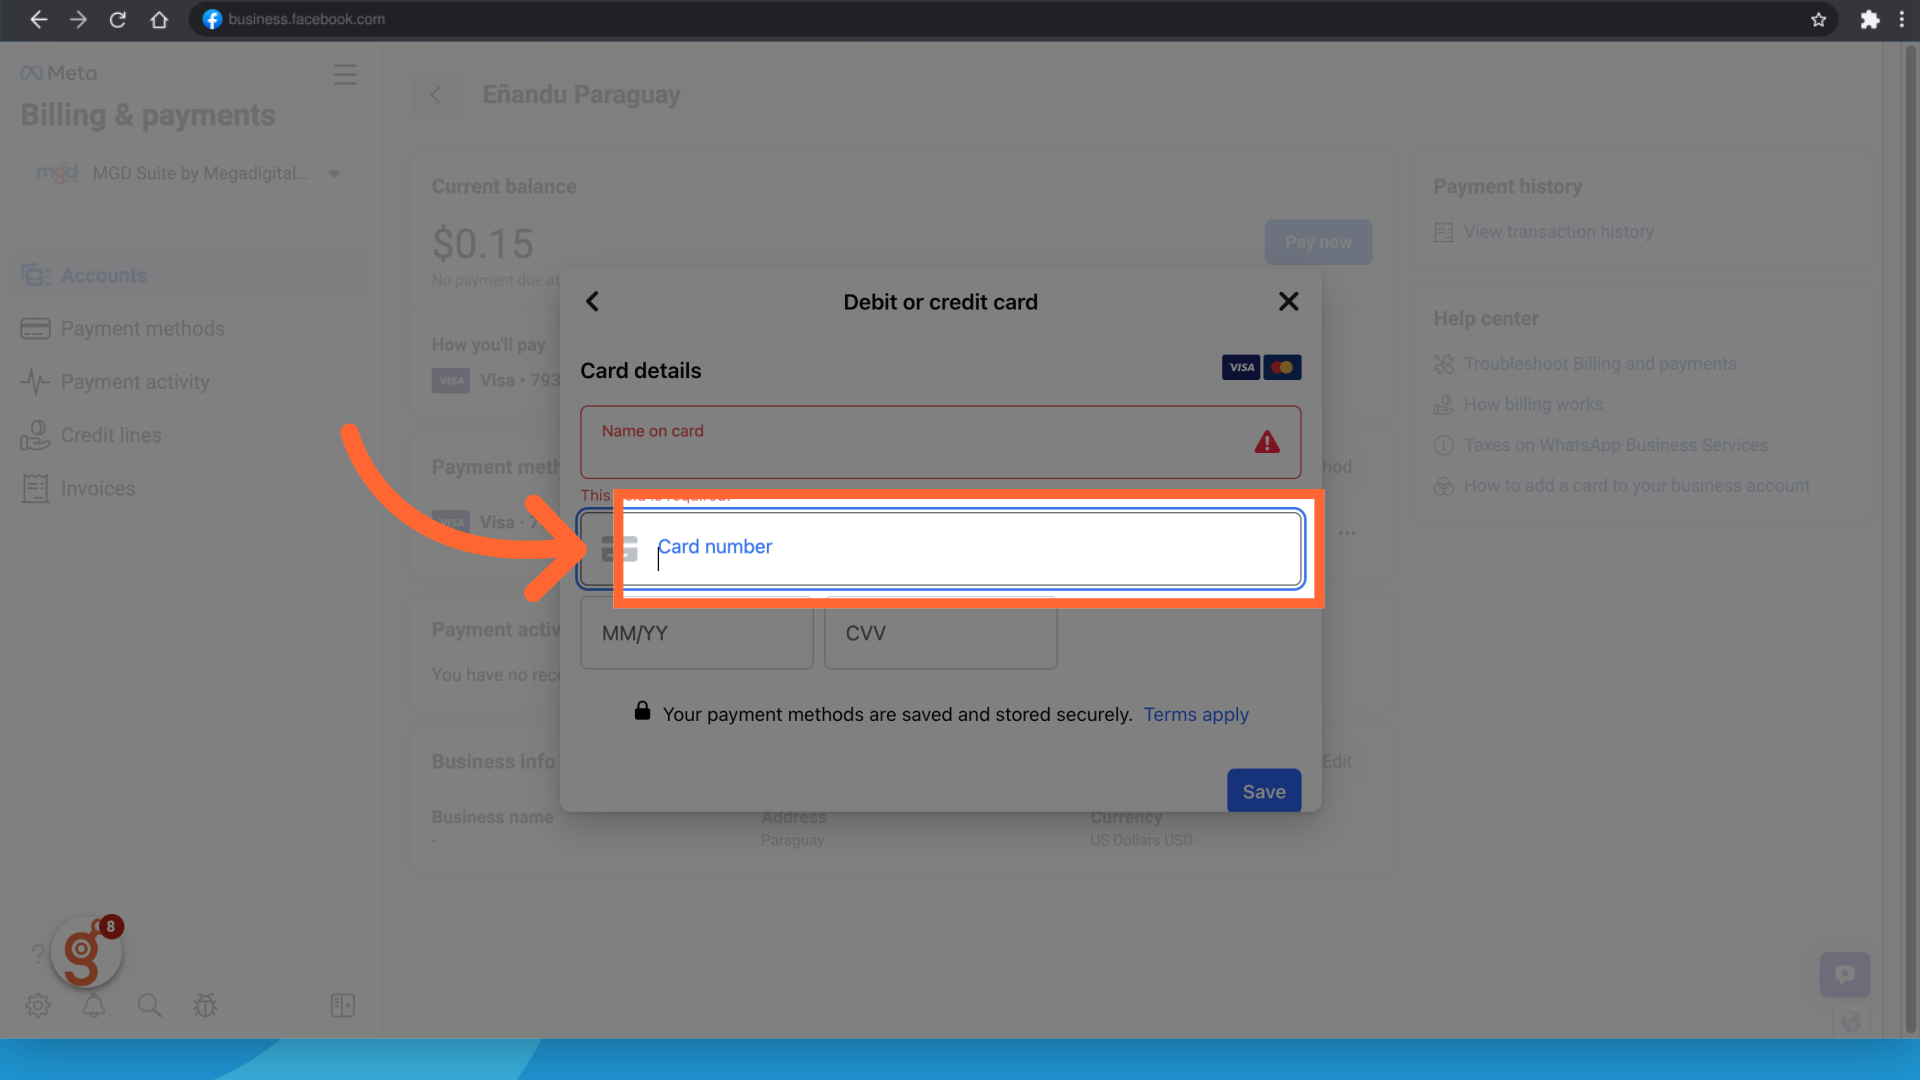Open the Terms apply link

pyautogui.click(x=1196, y=715)
